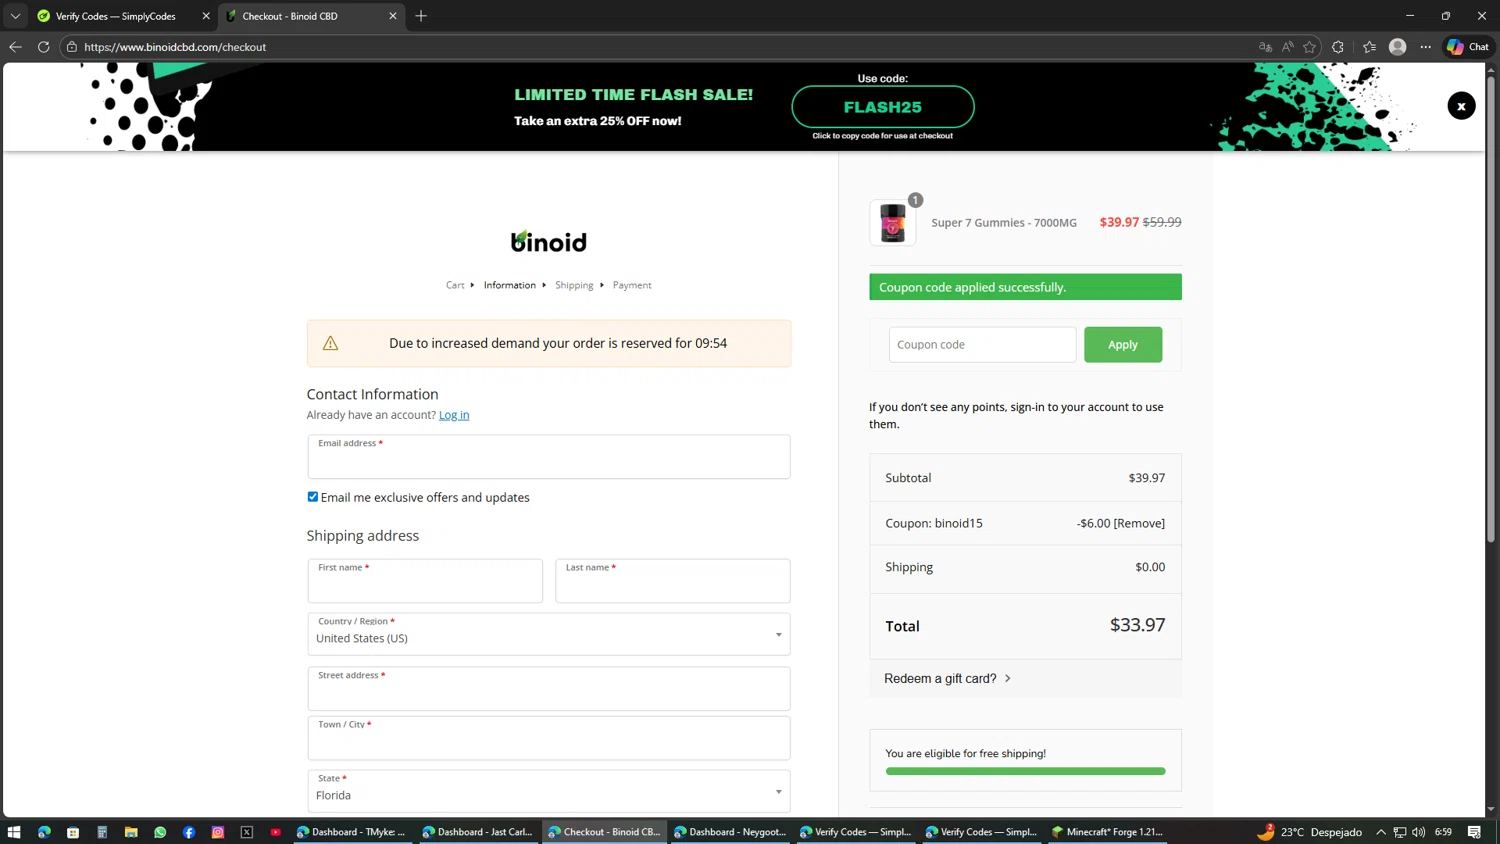Dismiss the flash sale banner
Viewport: 1500px width, 844px height.
[x=1461, y=106]
